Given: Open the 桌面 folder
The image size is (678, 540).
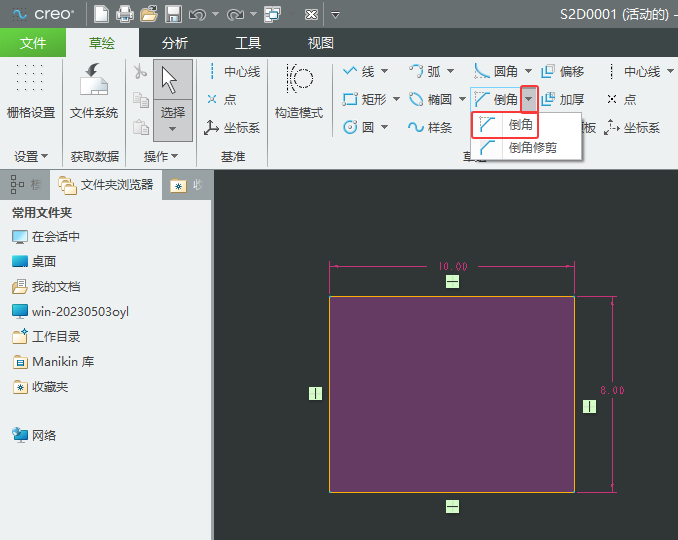Looking at the screenshot, I should point(34,262).
